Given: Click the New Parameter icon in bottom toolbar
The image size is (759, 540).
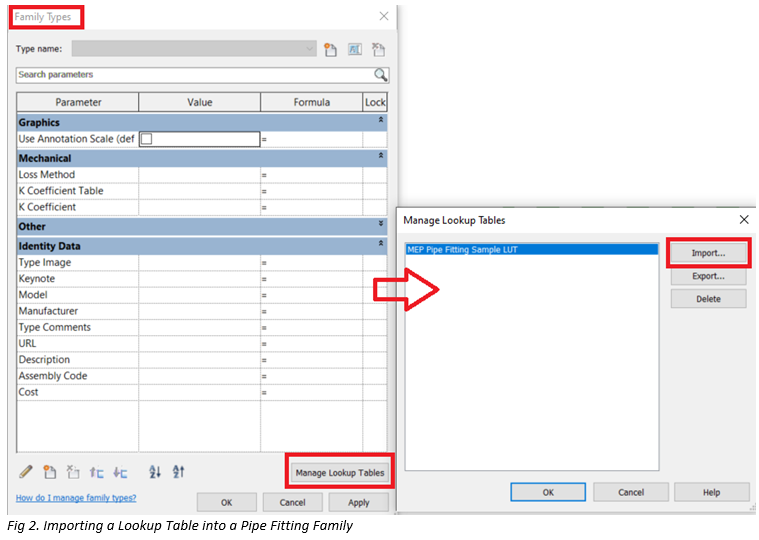Looking at the screenshot, I should pyautogui.click(x=49, y=471).
